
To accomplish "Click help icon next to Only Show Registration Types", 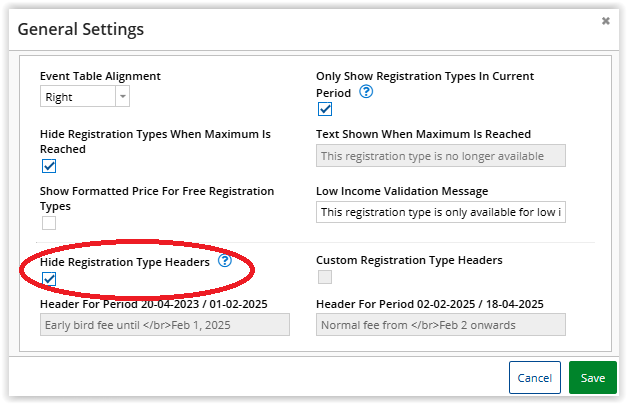I will click(366, 92).
